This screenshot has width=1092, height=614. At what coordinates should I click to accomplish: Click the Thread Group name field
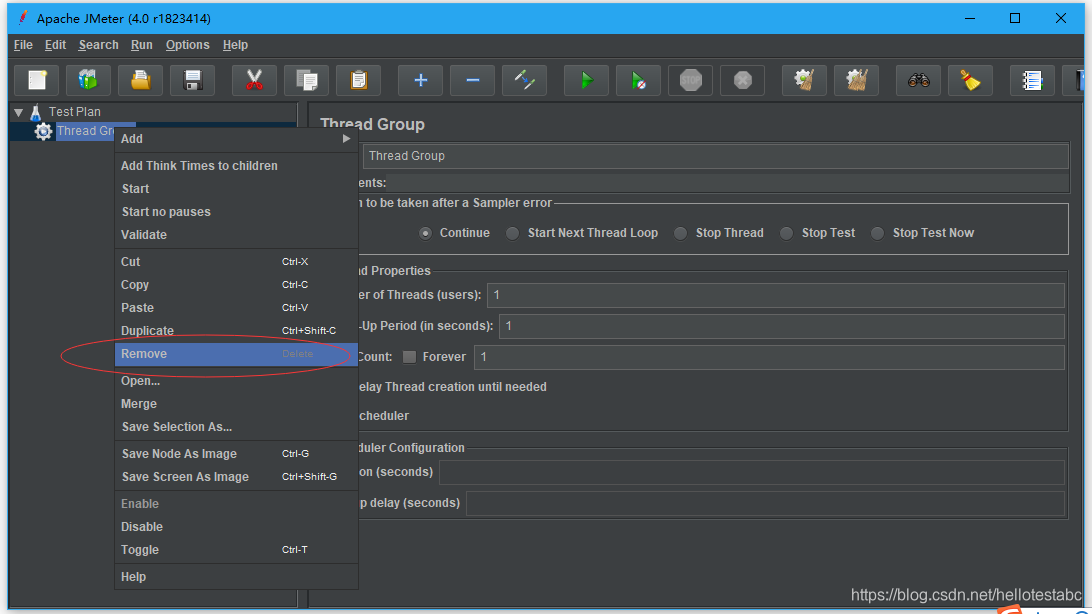point(715,156)
